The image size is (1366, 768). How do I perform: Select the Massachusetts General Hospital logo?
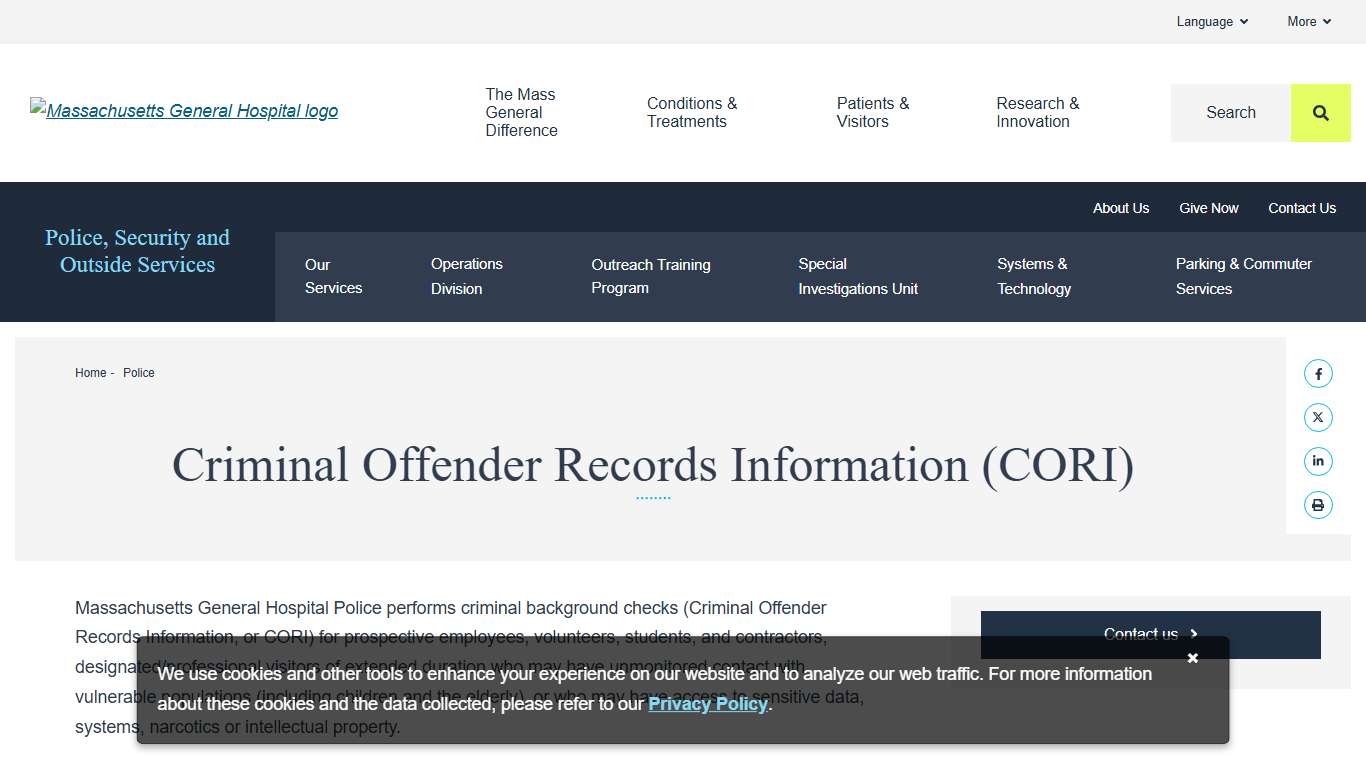coord(183,110)
